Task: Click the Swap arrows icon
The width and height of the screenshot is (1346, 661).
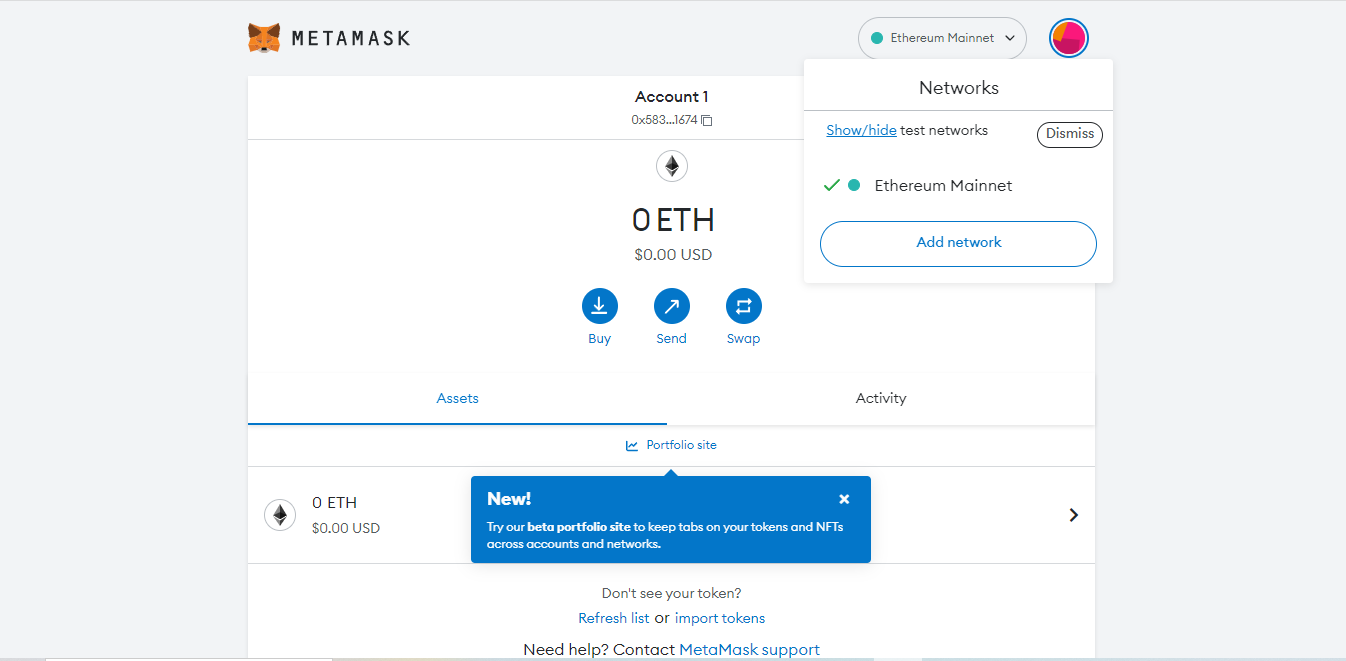Action: tap(743, 306)
